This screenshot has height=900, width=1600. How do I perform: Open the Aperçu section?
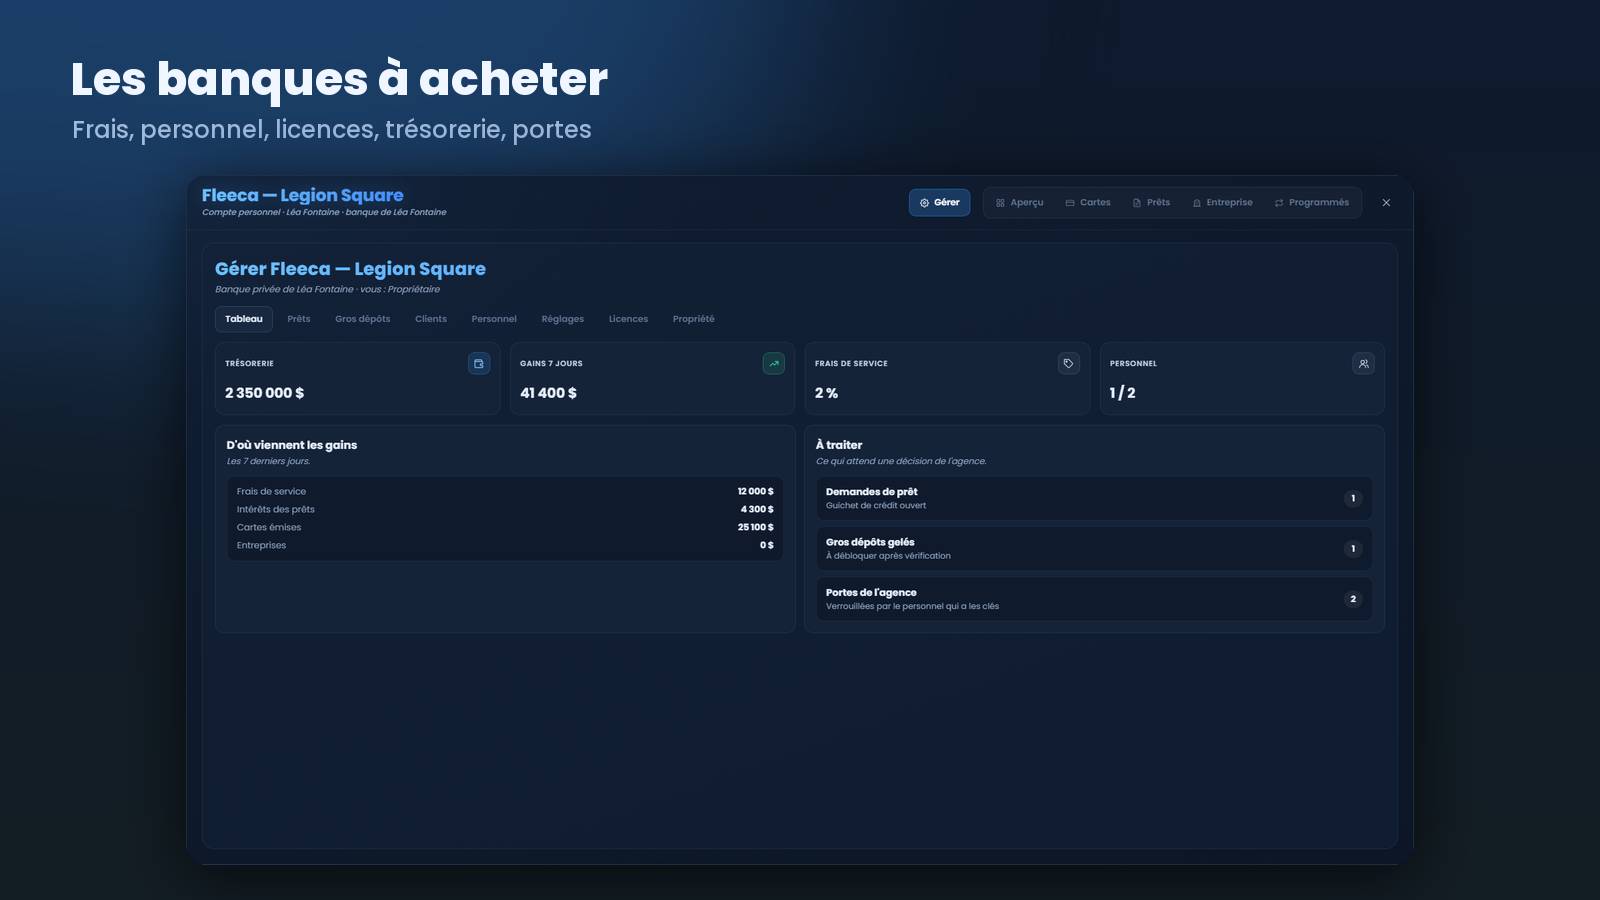point(1019,203)
